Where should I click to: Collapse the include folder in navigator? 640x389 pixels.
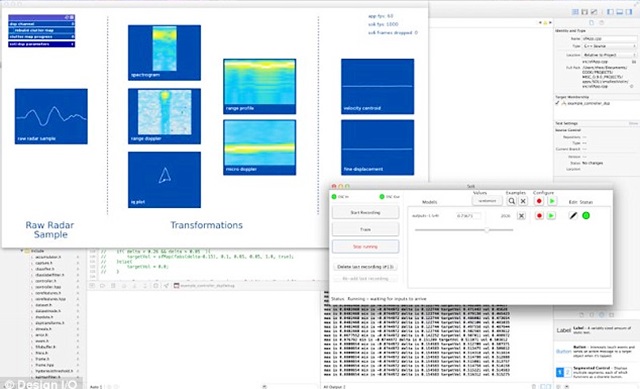(x=22, y=251)
